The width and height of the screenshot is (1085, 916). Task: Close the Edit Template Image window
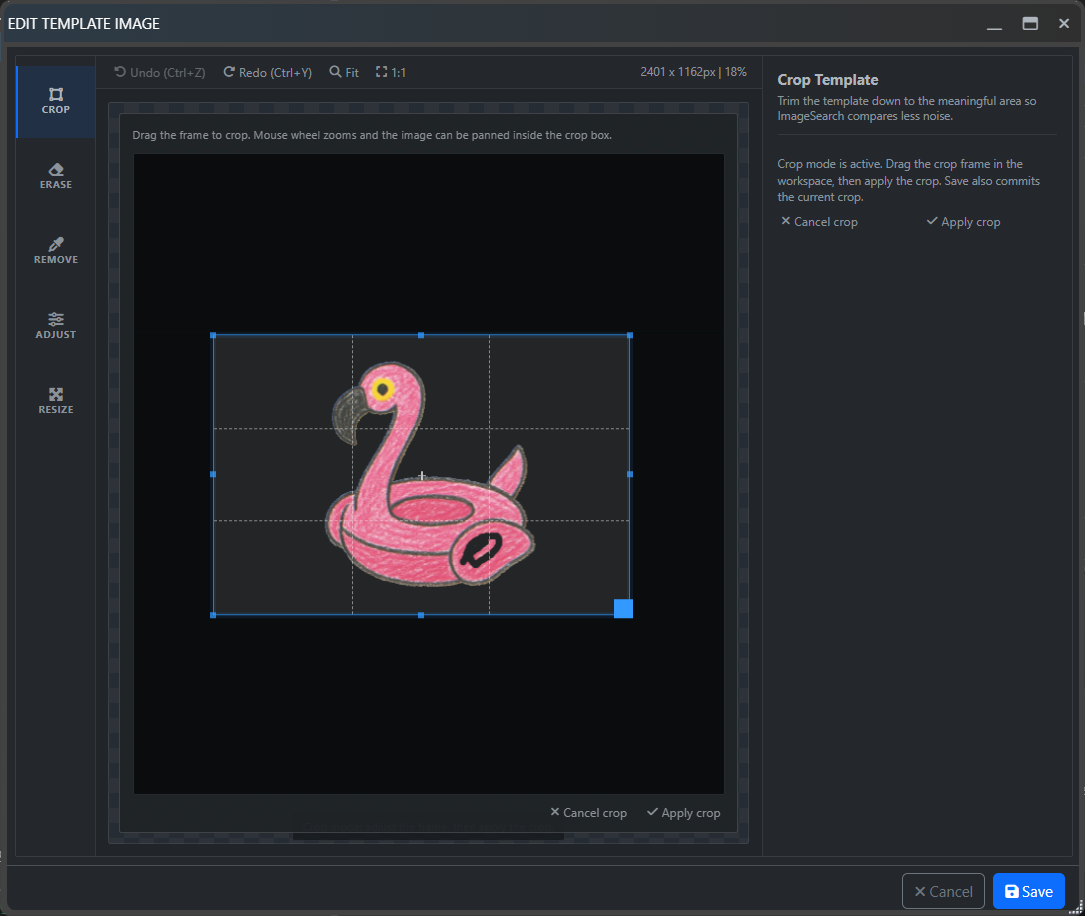coord(1064,24)
